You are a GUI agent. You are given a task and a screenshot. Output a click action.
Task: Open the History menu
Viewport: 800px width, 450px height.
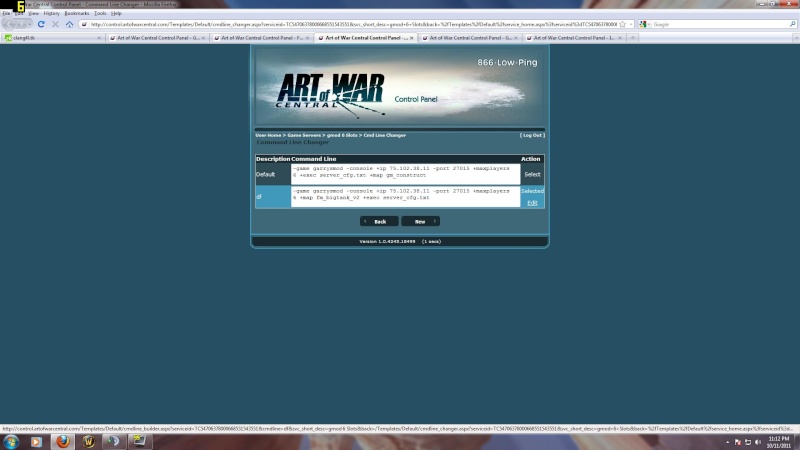52,13
